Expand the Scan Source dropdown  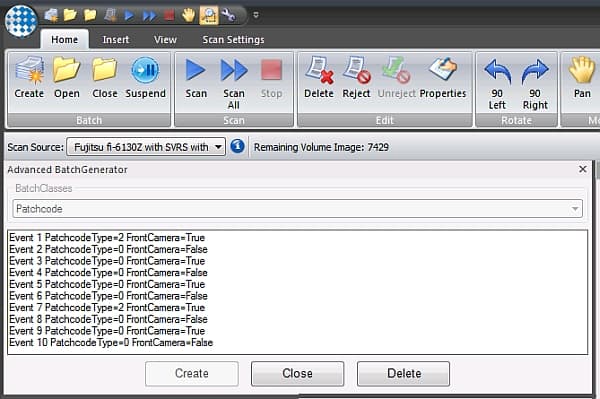(x=218, y=147)
